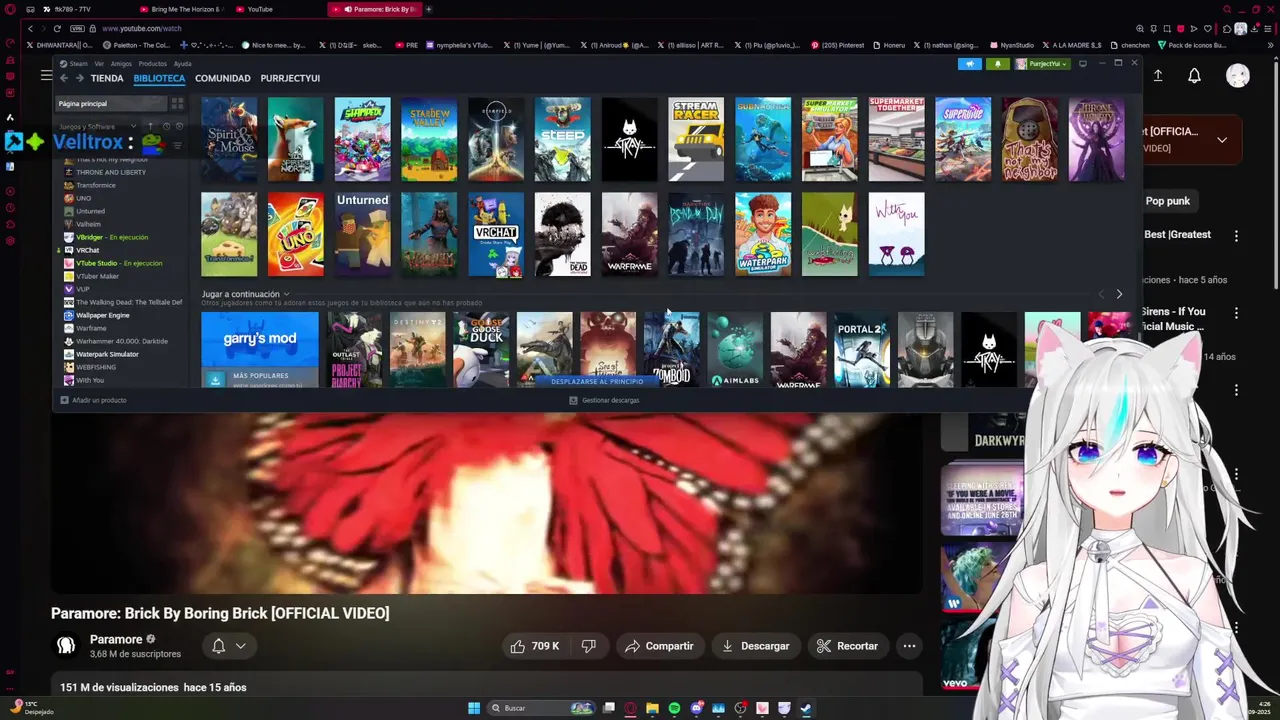
Task: Open the Portal 2 recommended tile
Action: click(861, 349)
